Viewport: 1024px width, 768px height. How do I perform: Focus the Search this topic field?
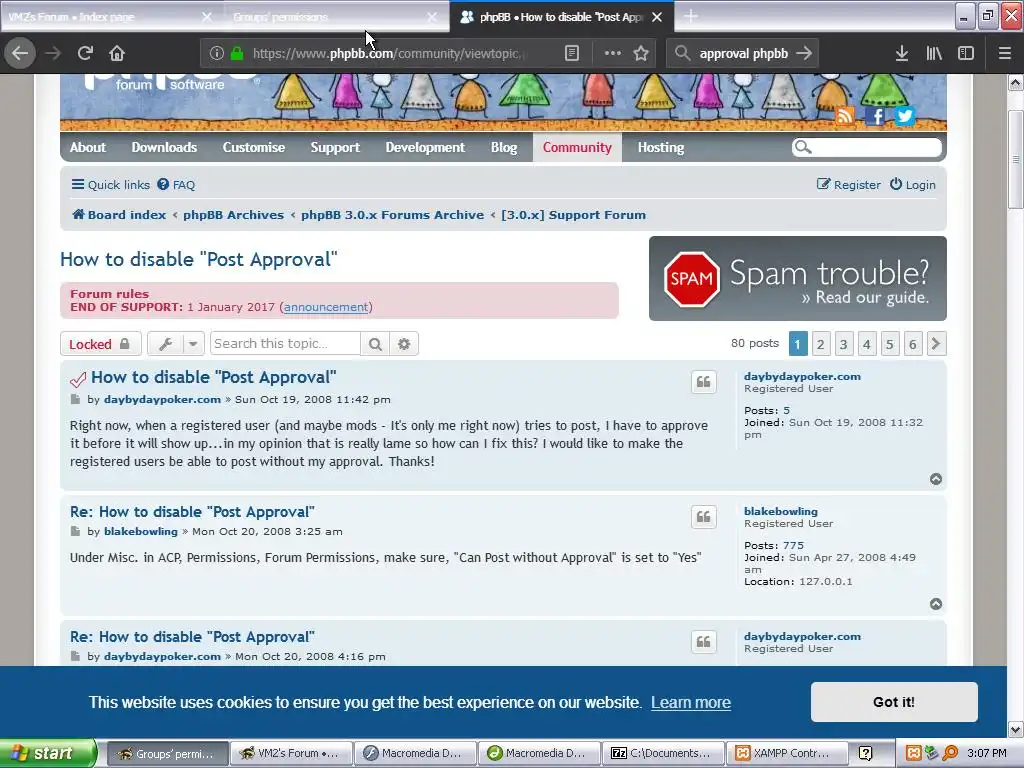[x=285, y=344]
